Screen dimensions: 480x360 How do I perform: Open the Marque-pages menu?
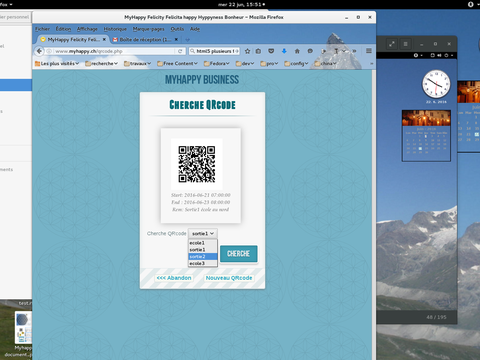point(148,29)
